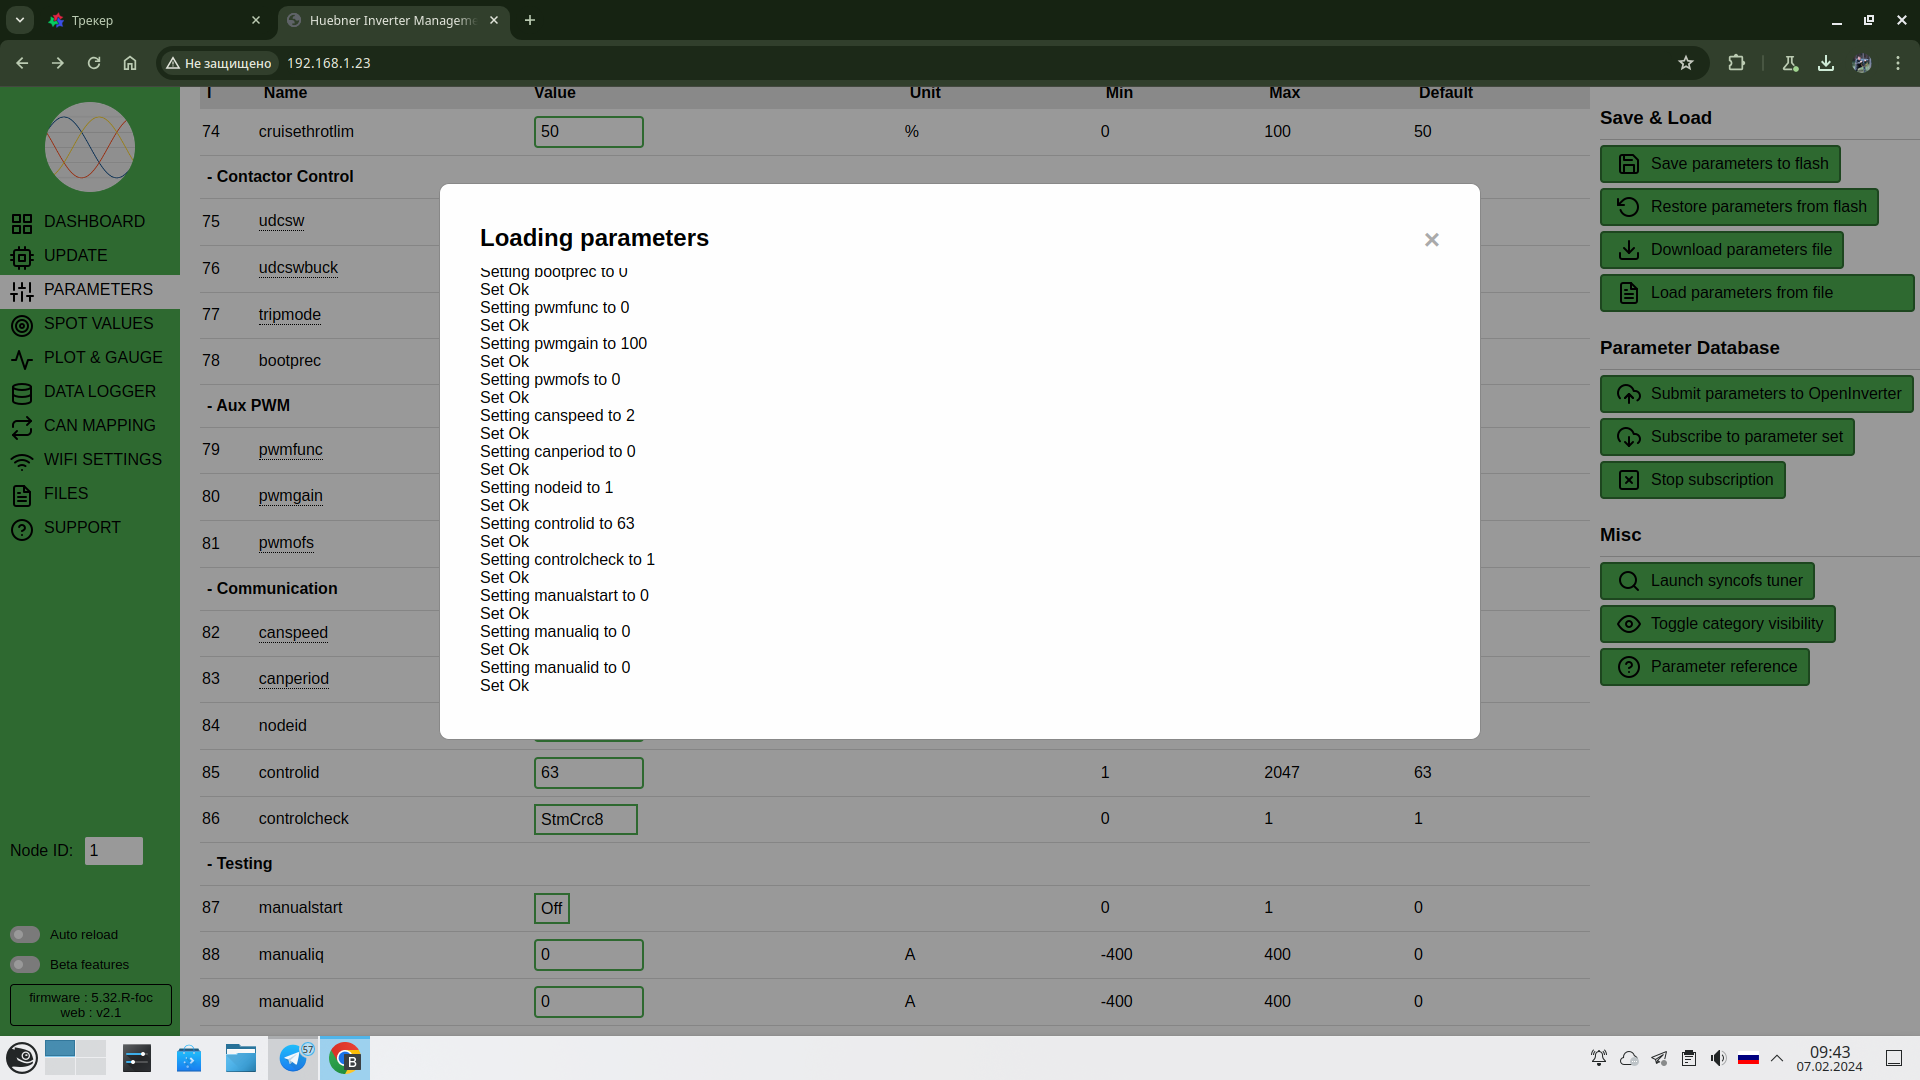Click the Plot & Gauge waveform icon
The height and width of the screenshot is (1080, 1920).
pos(22,359)
